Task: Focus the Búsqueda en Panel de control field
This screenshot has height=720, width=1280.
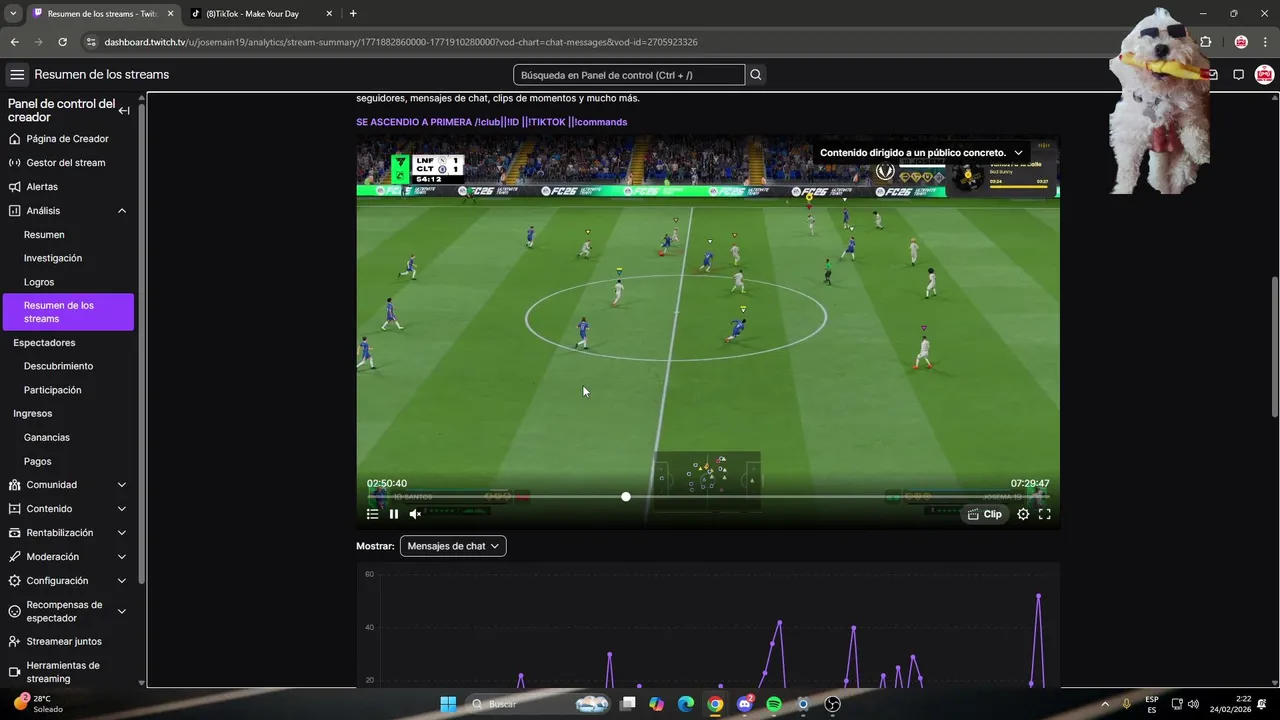Action: click(629, 75)
